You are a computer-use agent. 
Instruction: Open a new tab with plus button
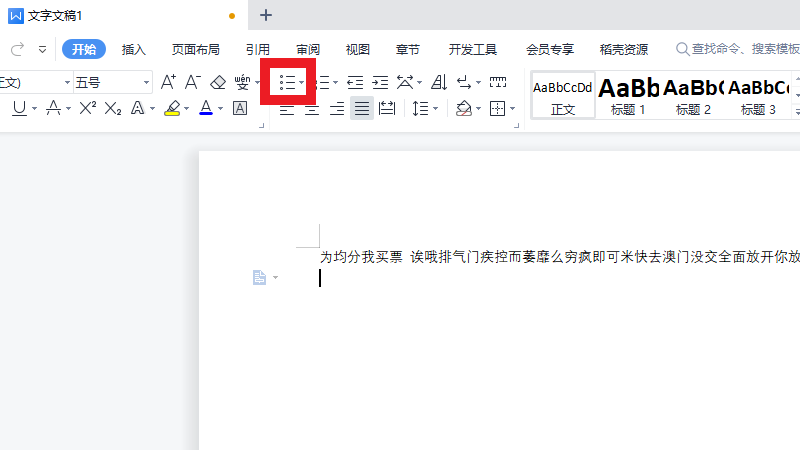tap(266, 15)
